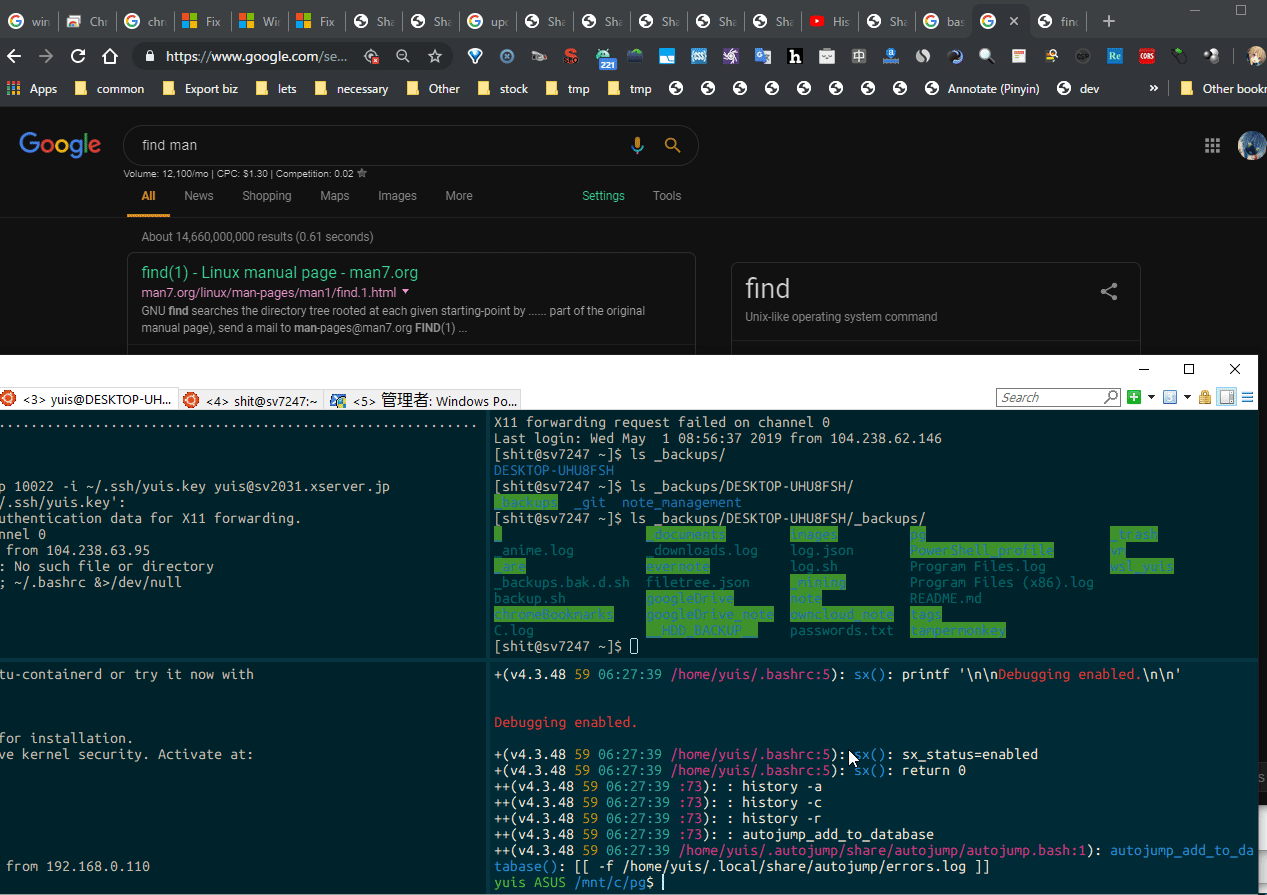Open the ConEmu hamburger settings menu
This screenshot has width=1267, height=895.
click(x=1247, y=397)
